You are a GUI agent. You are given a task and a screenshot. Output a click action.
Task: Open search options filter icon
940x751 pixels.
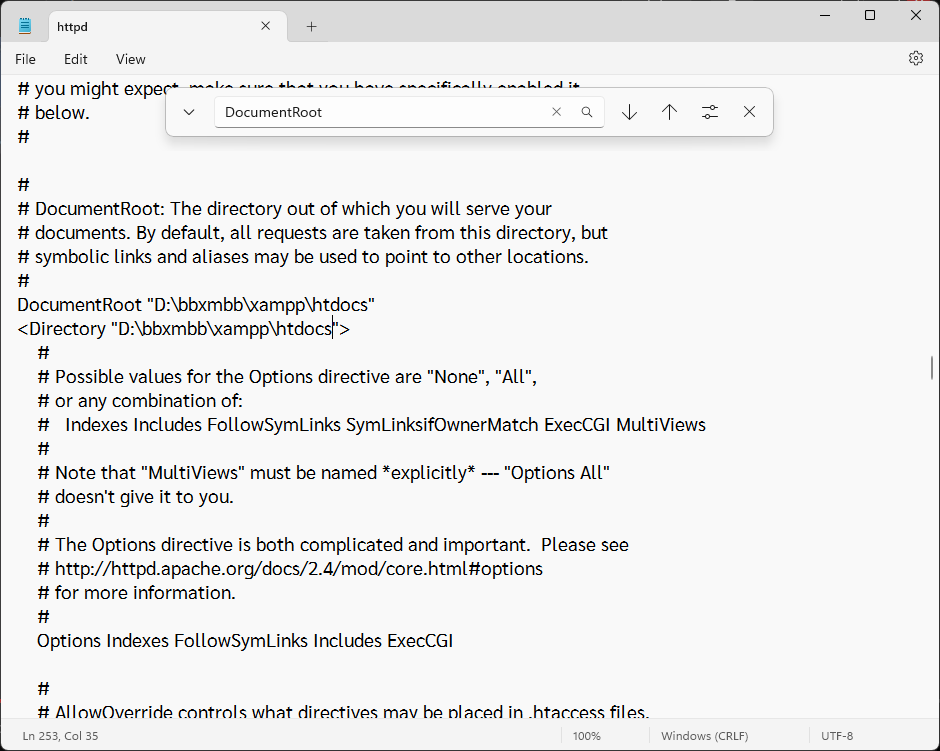[710, 112]
